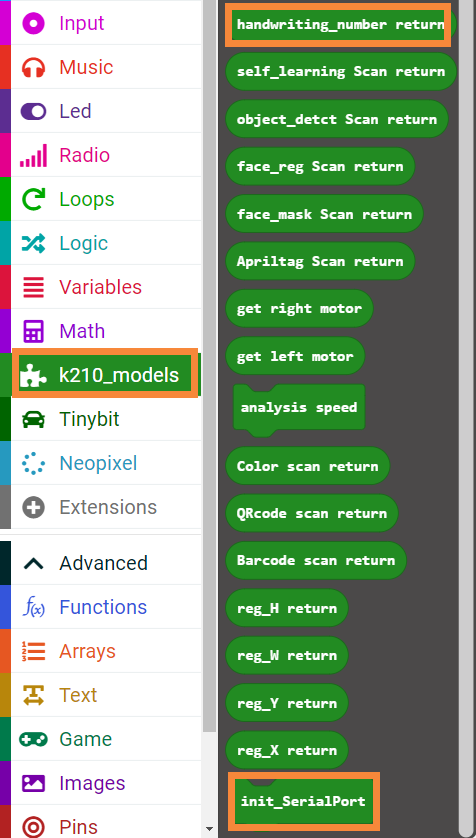This screenshot has height=838, width=476.
Task: Open the Radio category
Action: [106, 155]
